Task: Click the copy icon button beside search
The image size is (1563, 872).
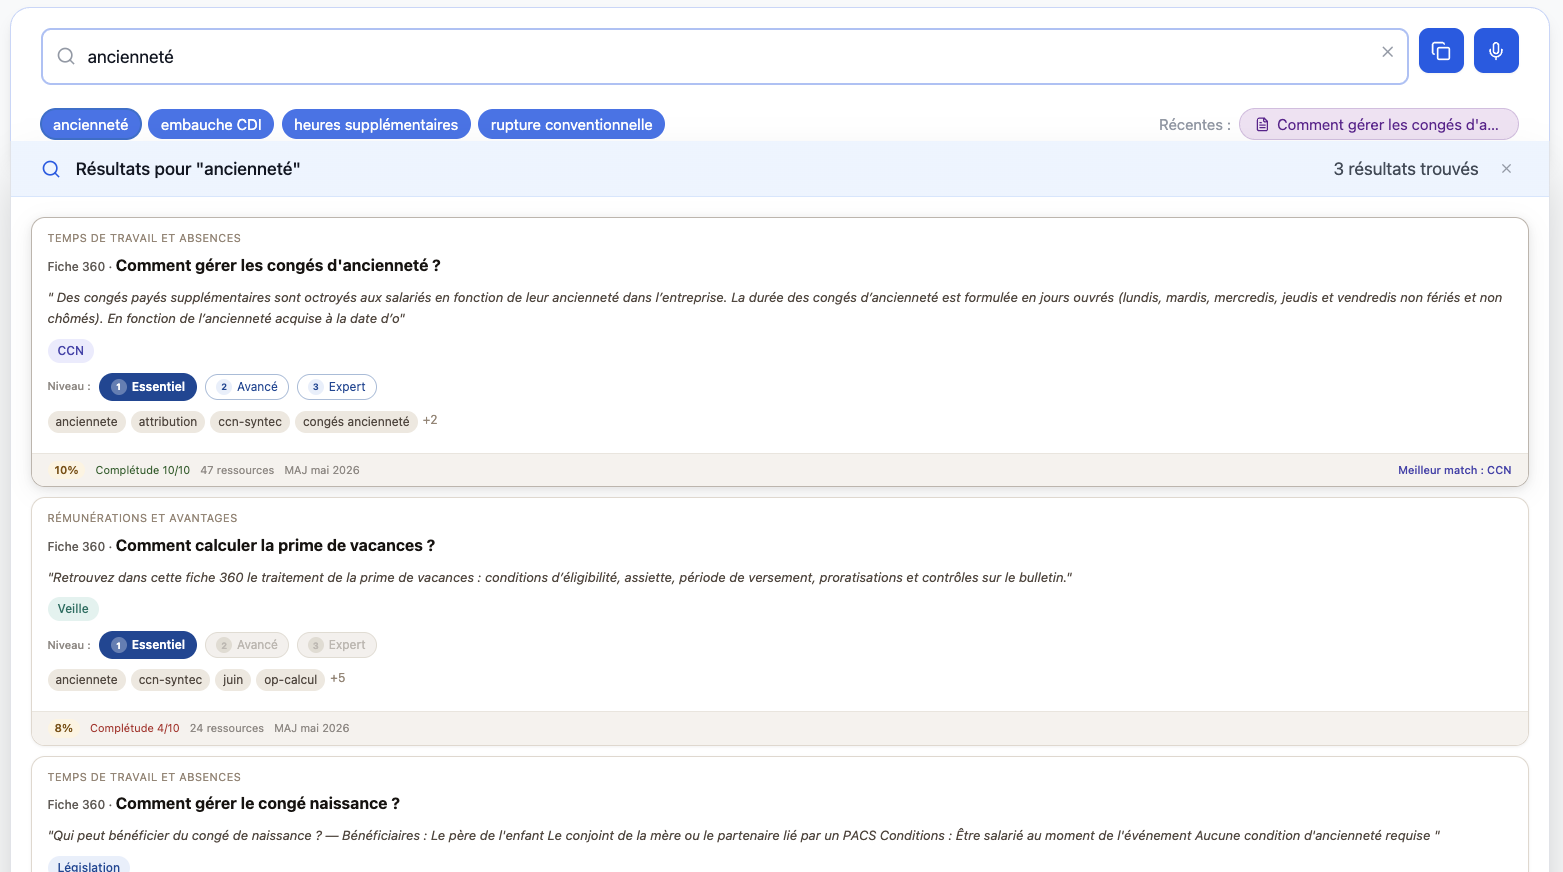Action: tap(1441, 51)
